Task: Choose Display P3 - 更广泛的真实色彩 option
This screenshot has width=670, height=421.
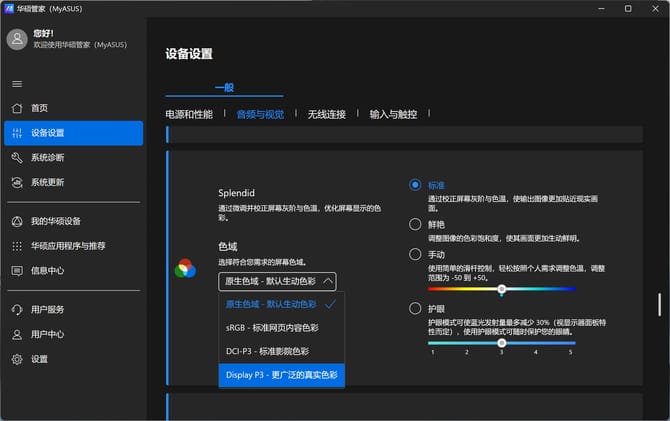Action: pyautogui.click(x=280, y=376)
